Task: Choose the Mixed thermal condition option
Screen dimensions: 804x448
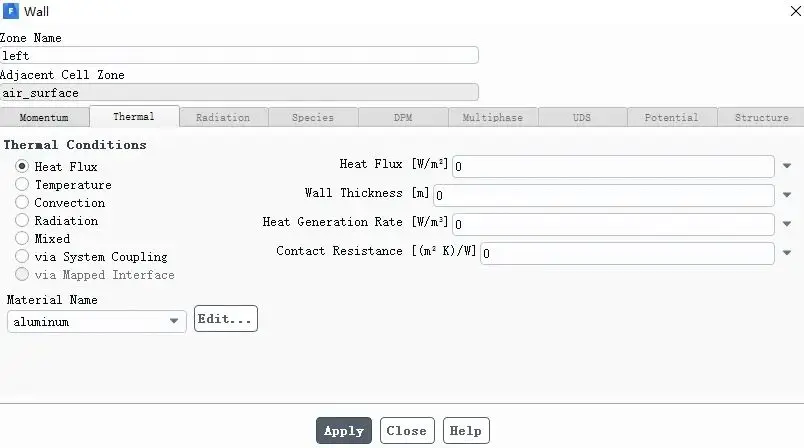Action: coord(22,238)
